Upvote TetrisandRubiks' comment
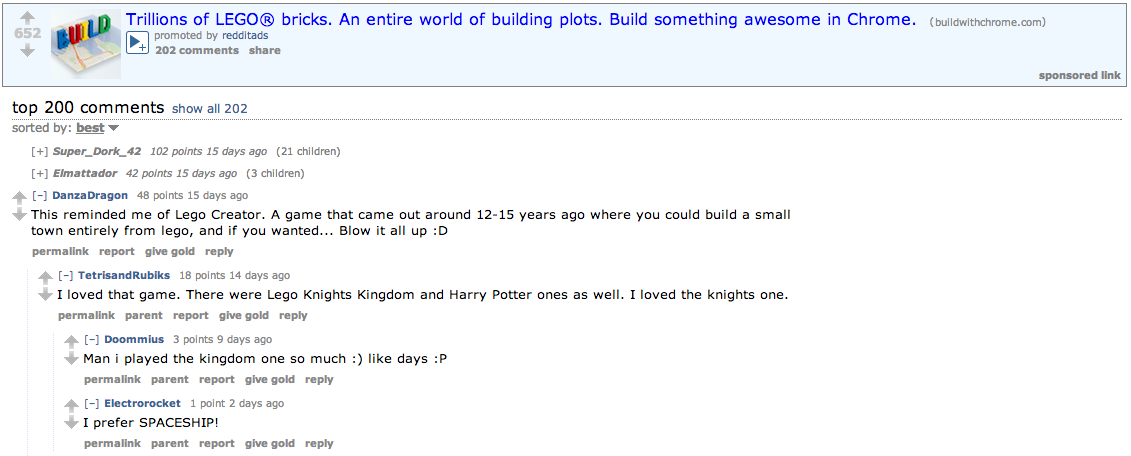Image resolution: width=1131 pixels, height=456 pixels. 45,278
